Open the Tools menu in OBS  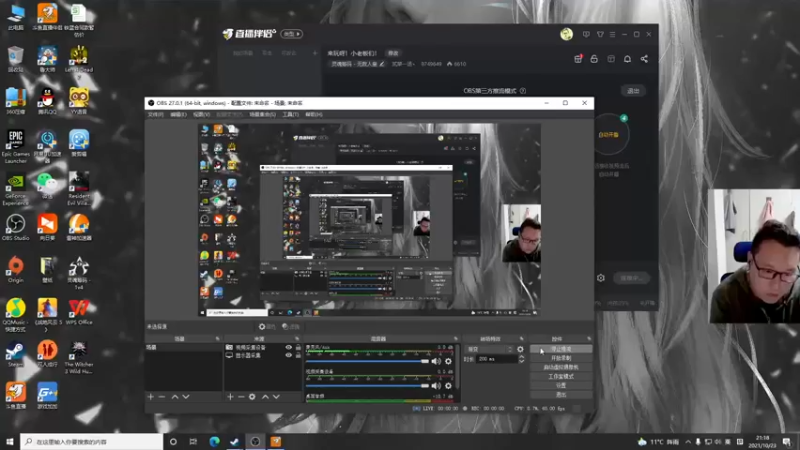pos(290,114)
